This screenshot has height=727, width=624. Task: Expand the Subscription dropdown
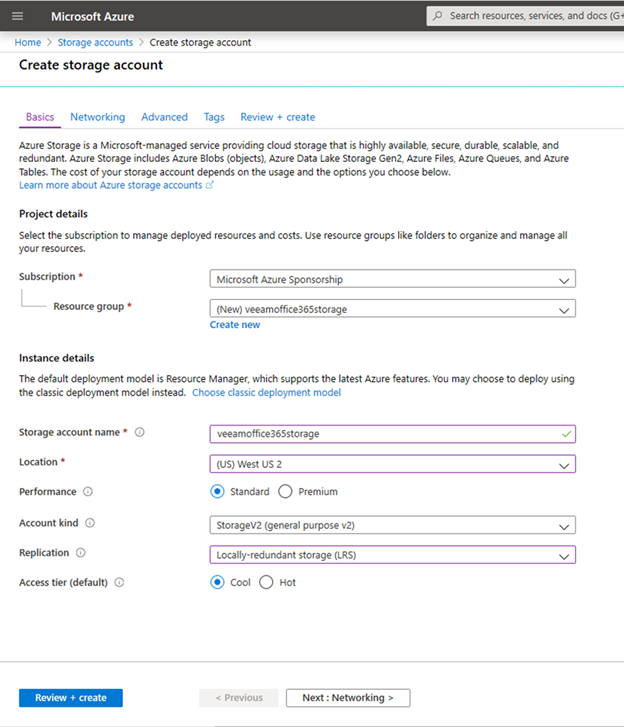pos(393,279)
